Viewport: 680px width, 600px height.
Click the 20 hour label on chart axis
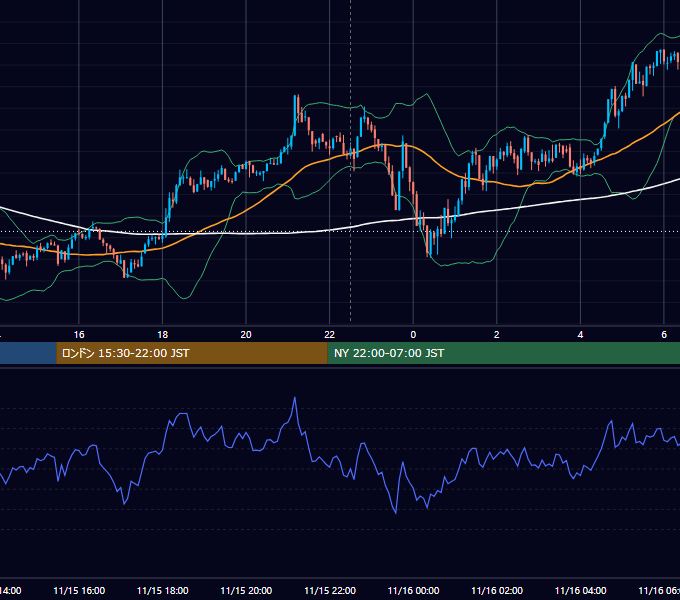coord(246,335)
